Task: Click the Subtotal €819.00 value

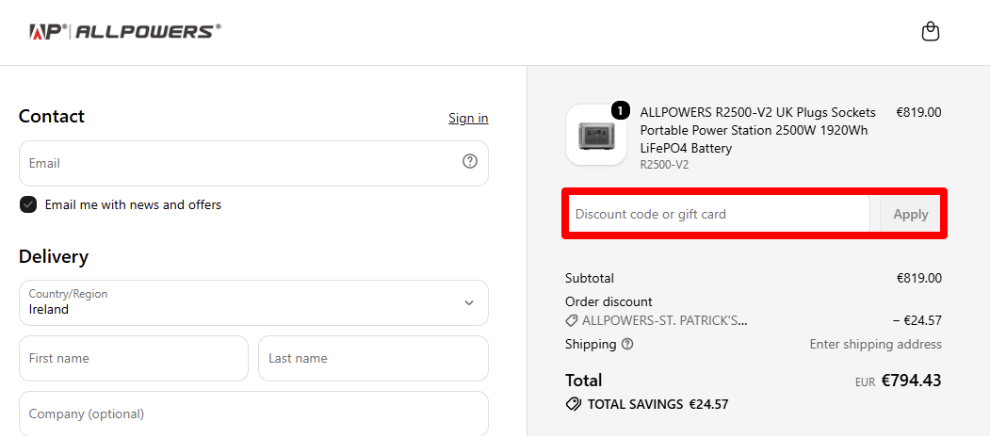Action: tap(919, 278)
